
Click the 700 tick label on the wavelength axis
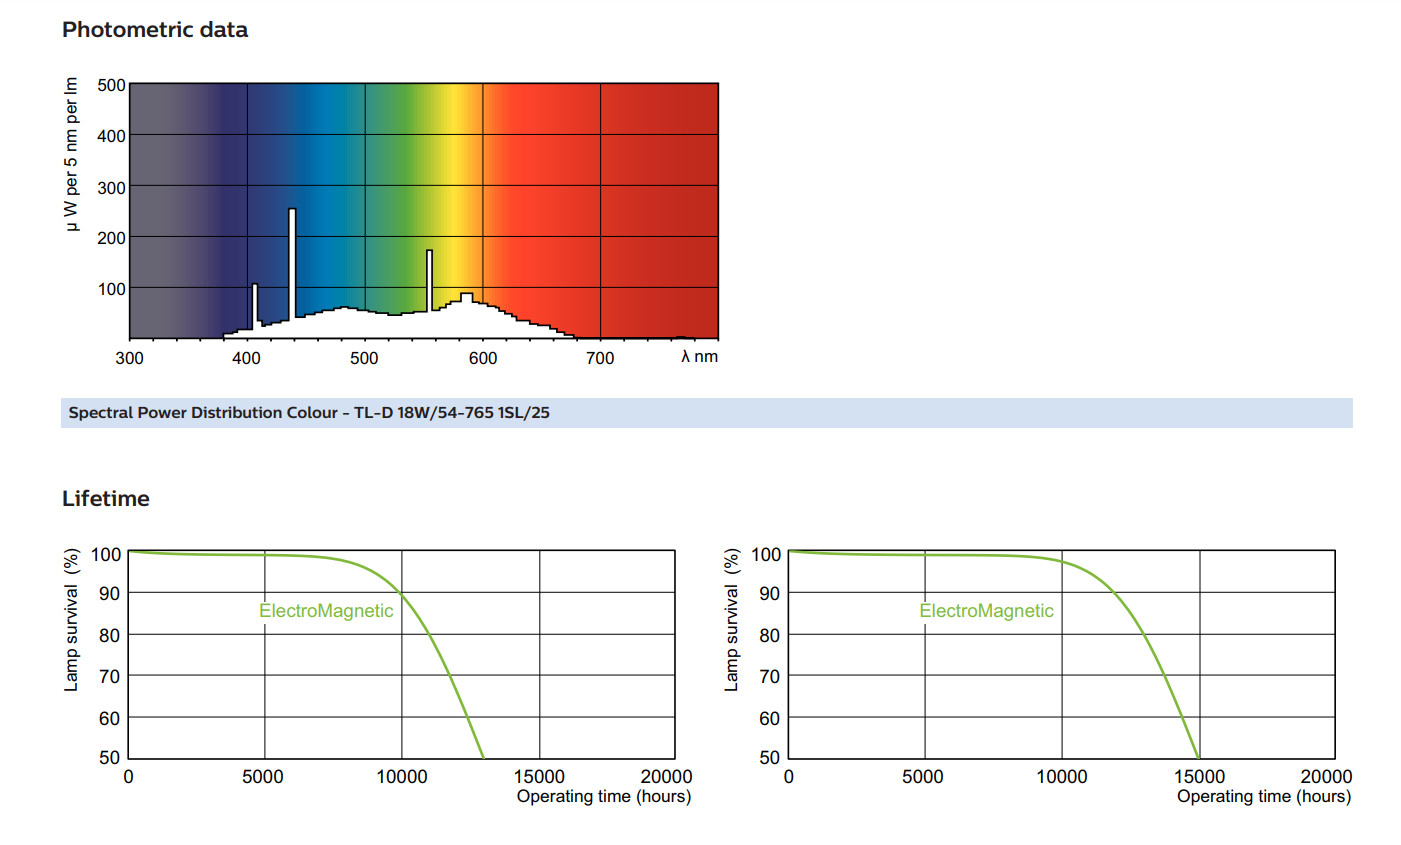(600, 358)
